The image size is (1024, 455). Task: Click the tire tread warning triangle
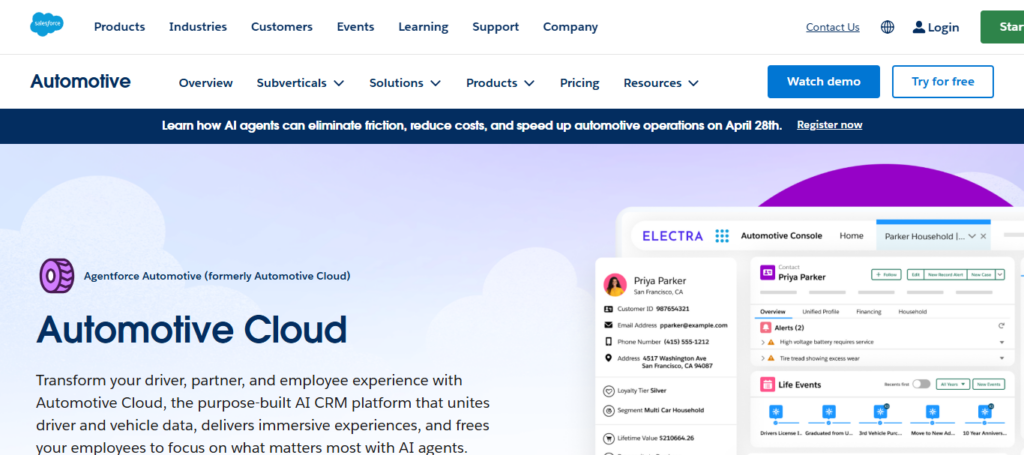(x=771, y=358)
